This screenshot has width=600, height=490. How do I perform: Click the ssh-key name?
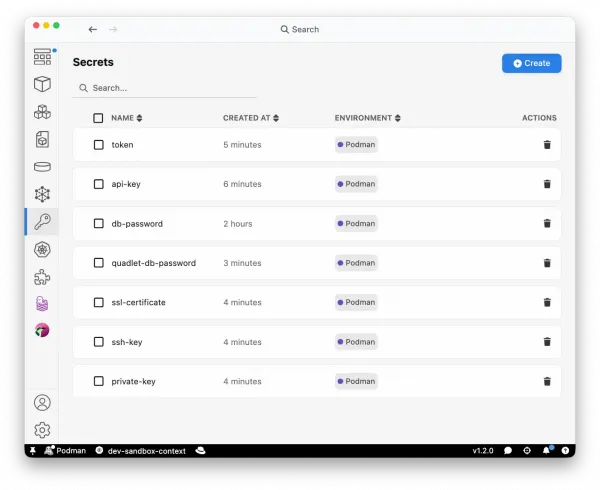pyautogui.click(x=127, y=342)
